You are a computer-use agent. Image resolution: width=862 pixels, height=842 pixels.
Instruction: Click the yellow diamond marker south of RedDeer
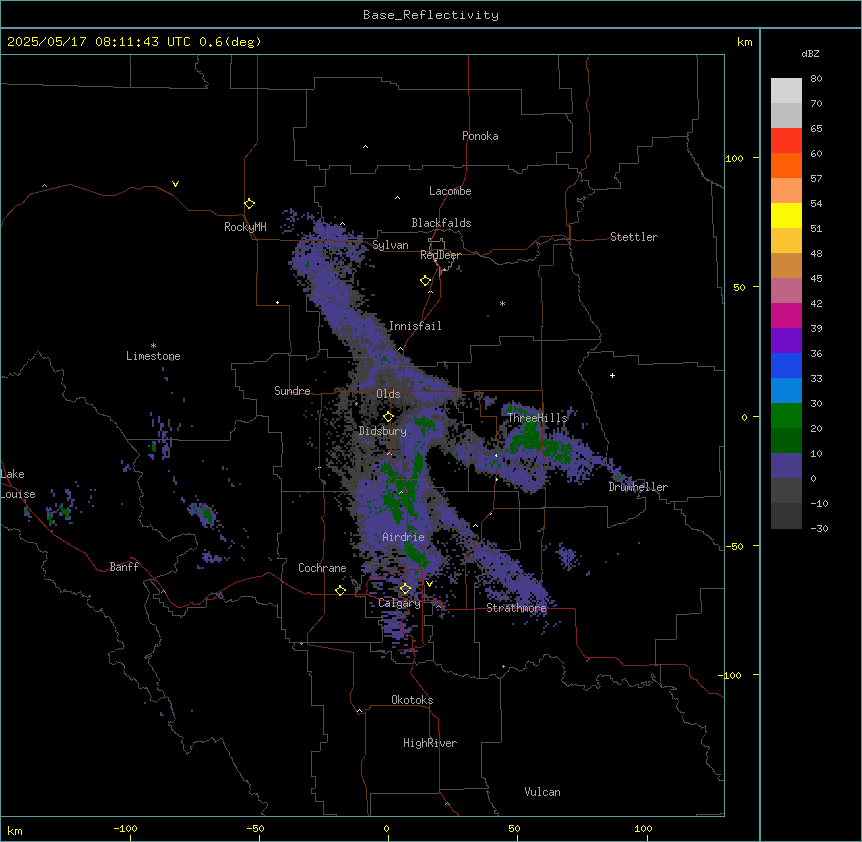tap(425, 281)
